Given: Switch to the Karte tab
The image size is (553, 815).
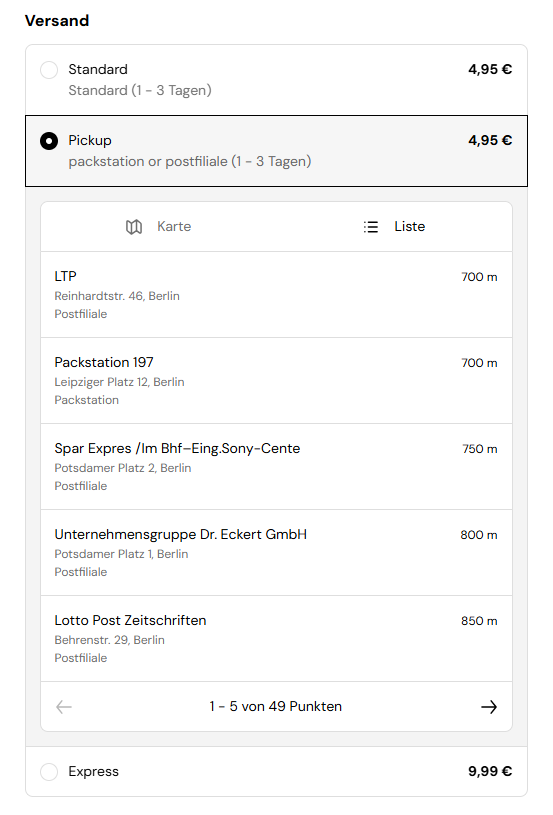Looking at the screenshot, I should click(x=159, y=227).
